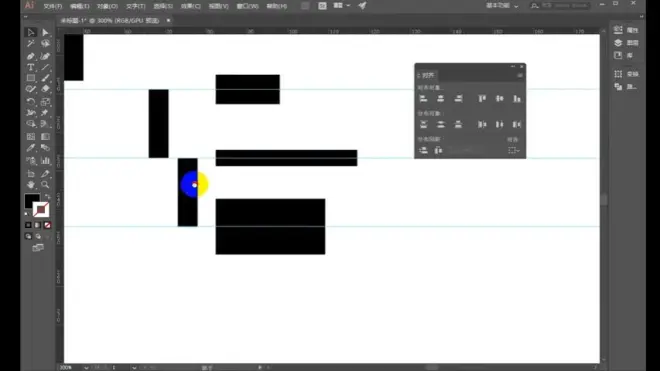Select the Blend tool
The height and width of the screenshot is (371, 660).
point(45,148)
